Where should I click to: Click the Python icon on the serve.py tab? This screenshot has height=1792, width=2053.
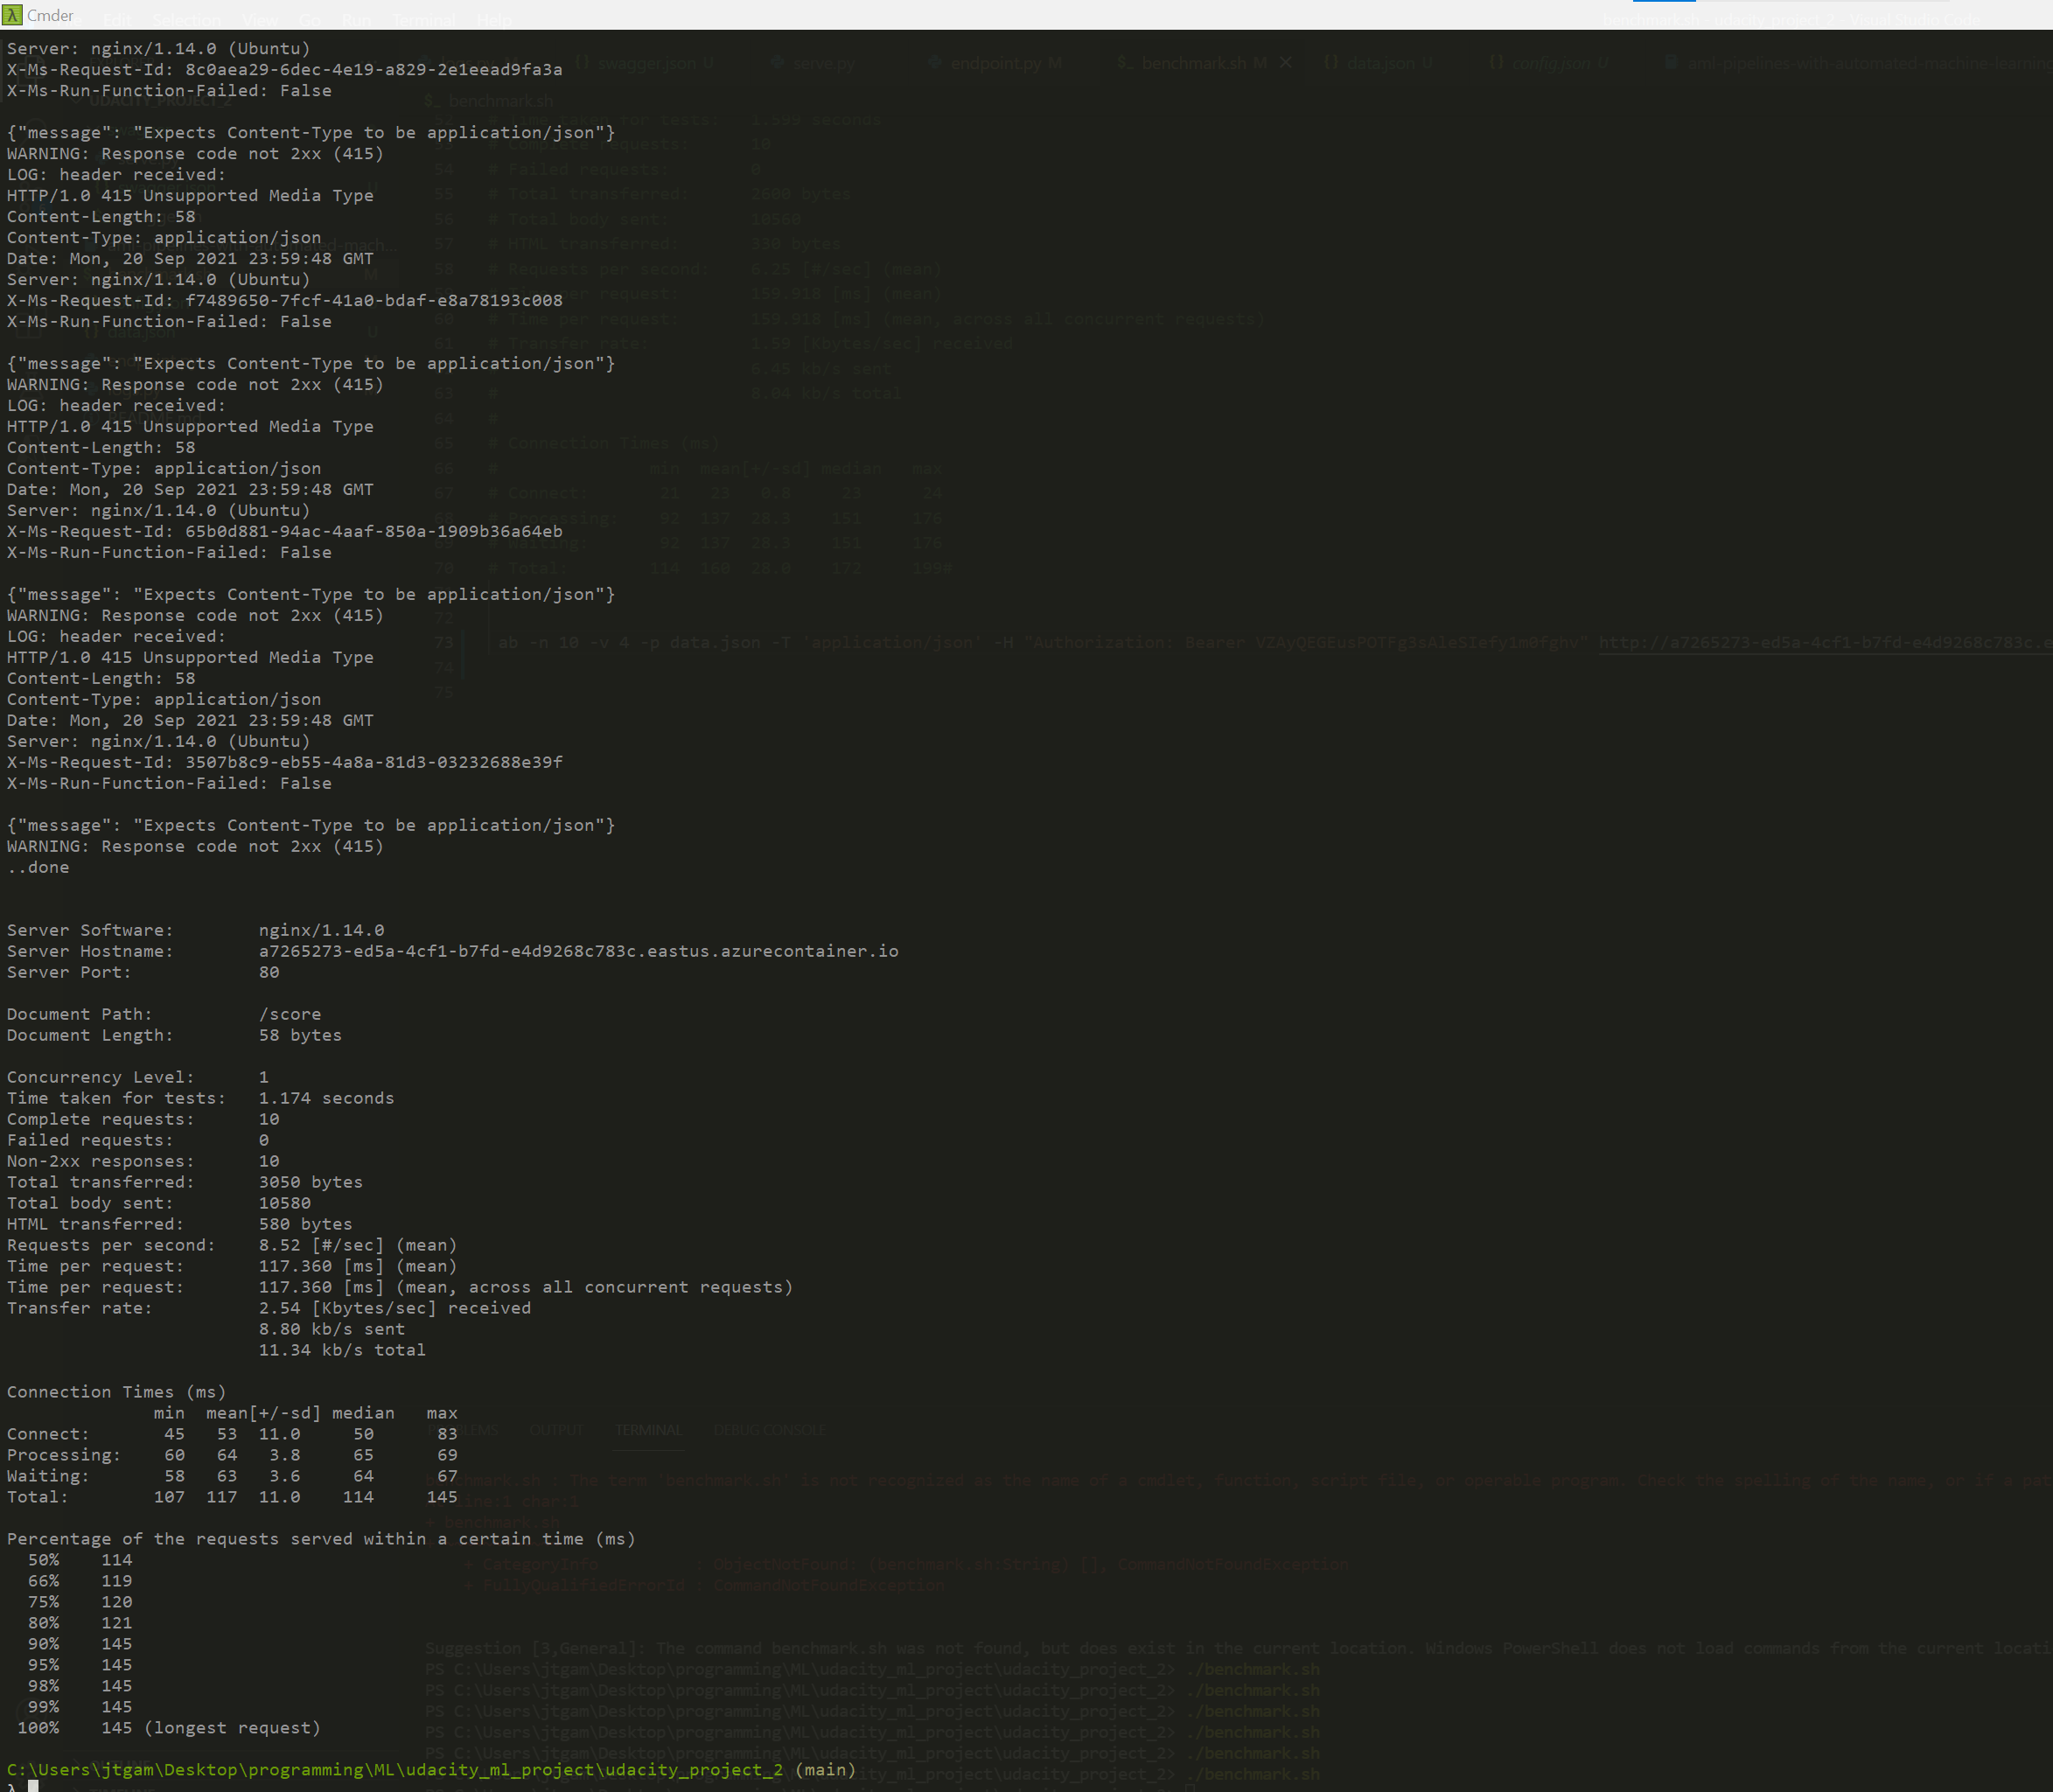pyautogui.click(x=778, y=62)
